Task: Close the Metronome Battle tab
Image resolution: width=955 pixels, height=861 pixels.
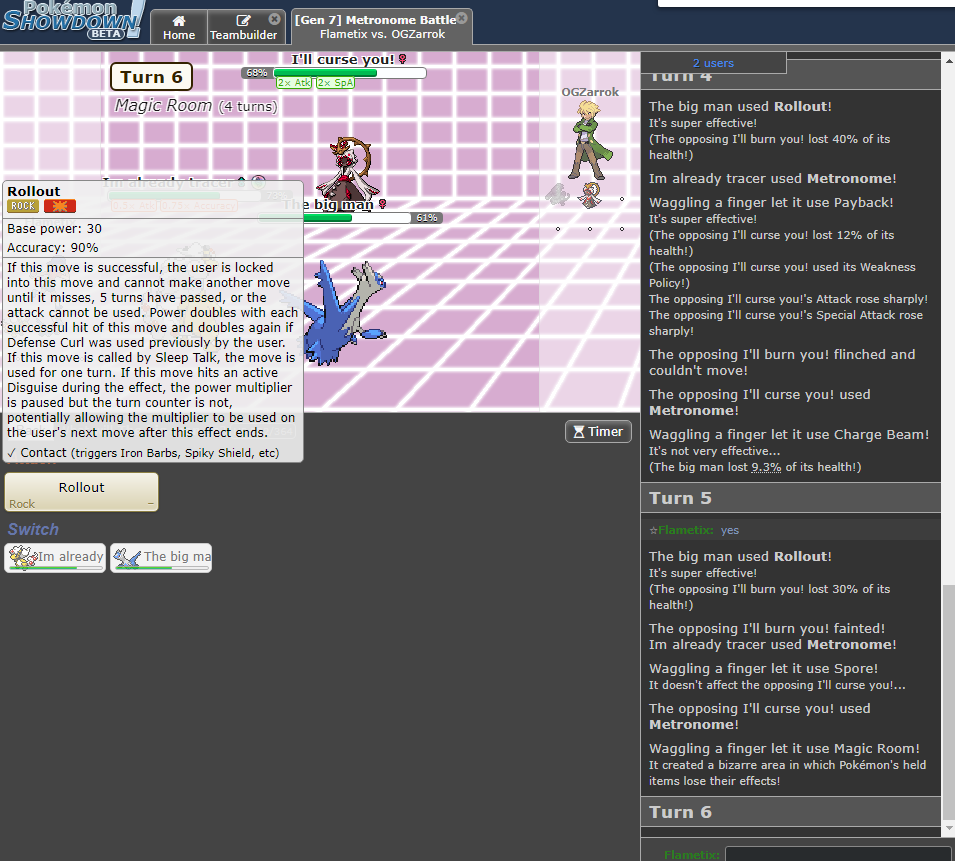Action: pos(462,18)
